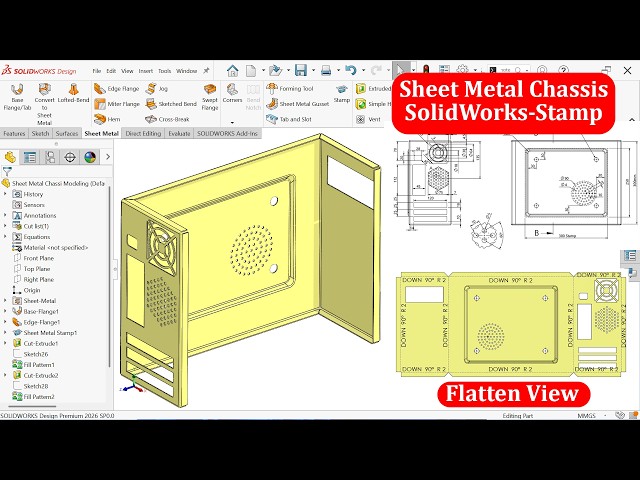Open the View menu
This screenshot has height=480, width=640.
(127, 71)
